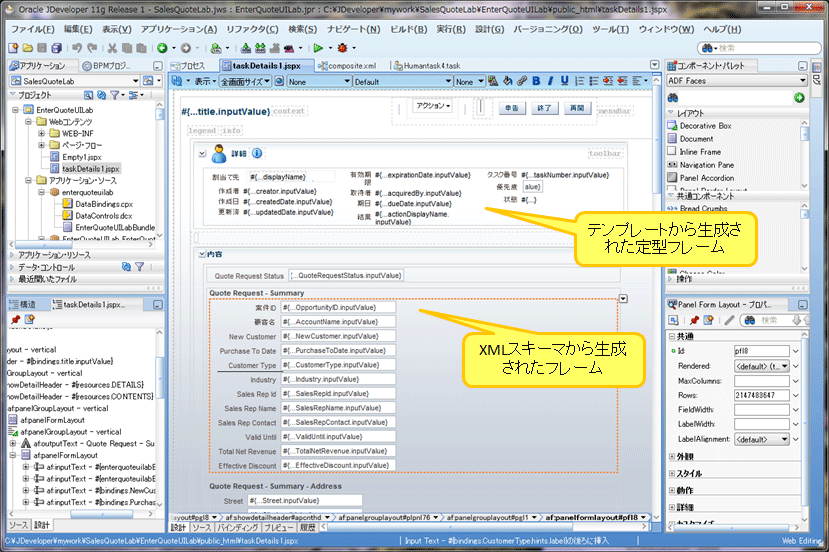Click the green go arrow in Component Palette
This screenshot has height=552, width=829.
pos(799,98)
